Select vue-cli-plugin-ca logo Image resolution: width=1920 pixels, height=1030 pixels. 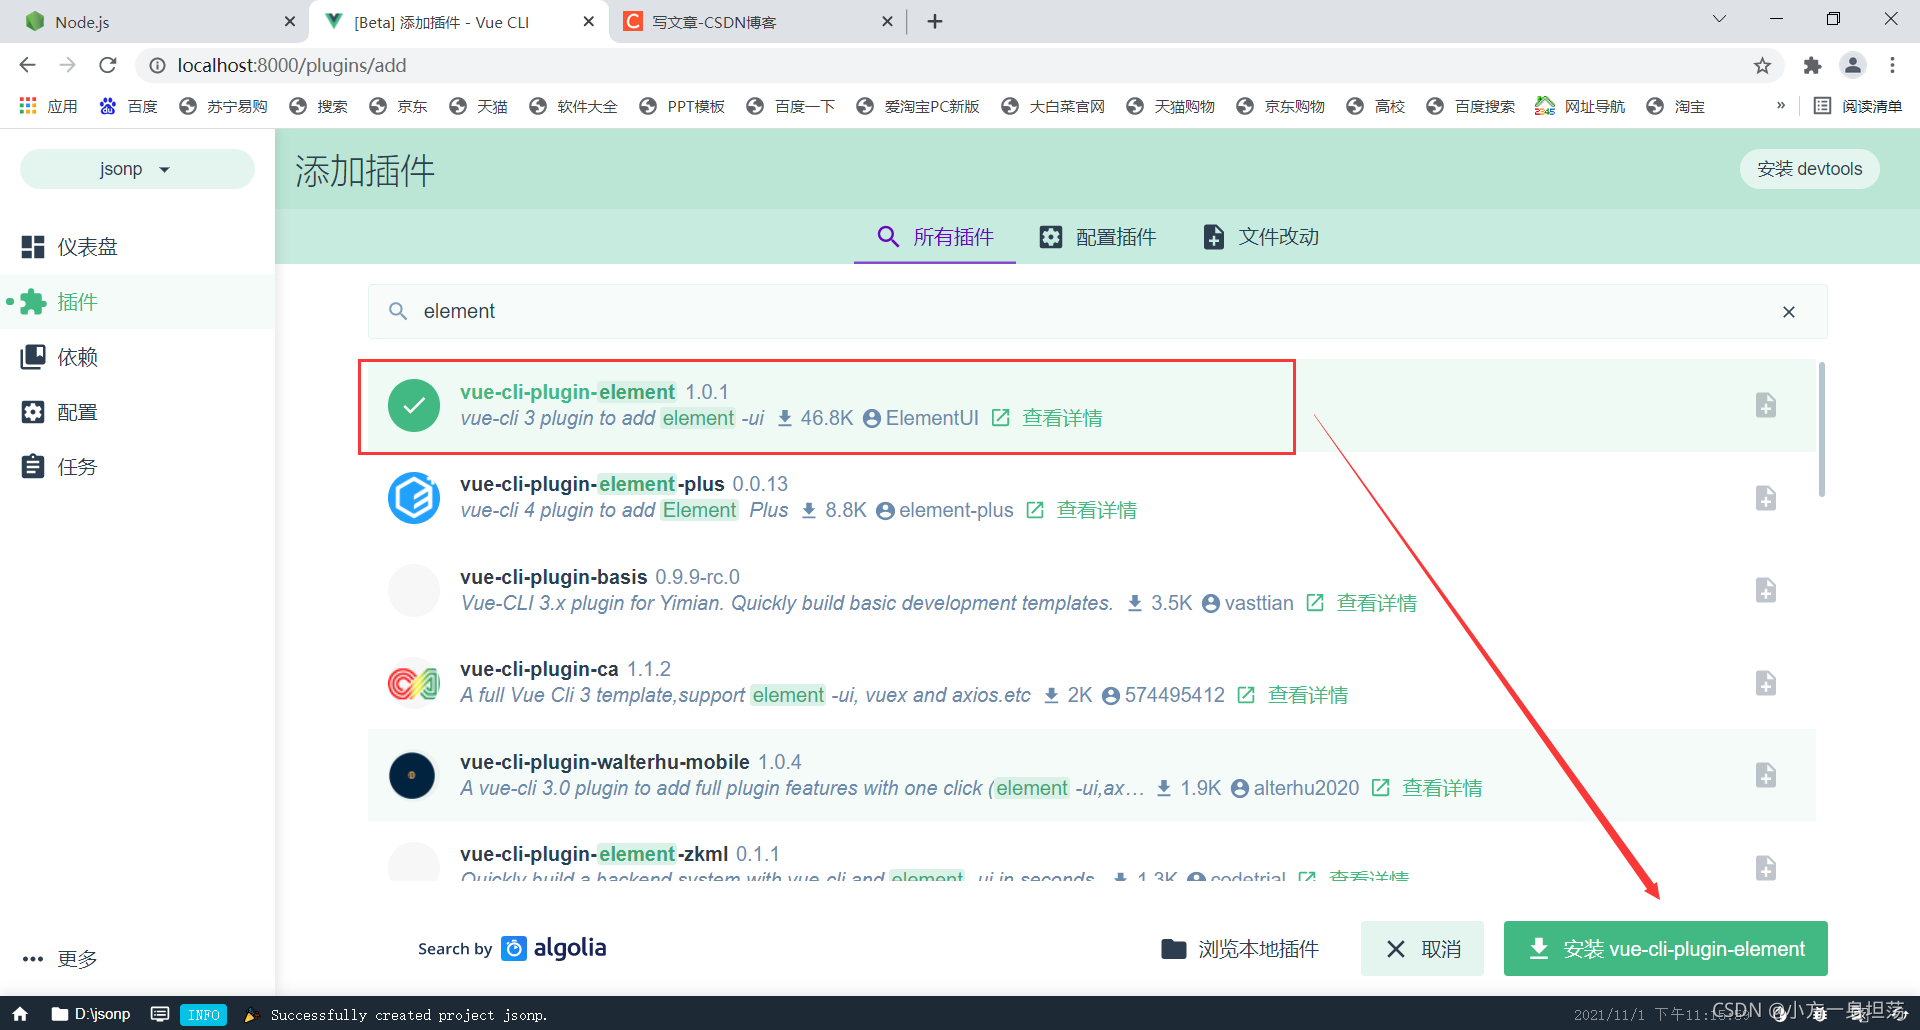click(x=414, y=683)
